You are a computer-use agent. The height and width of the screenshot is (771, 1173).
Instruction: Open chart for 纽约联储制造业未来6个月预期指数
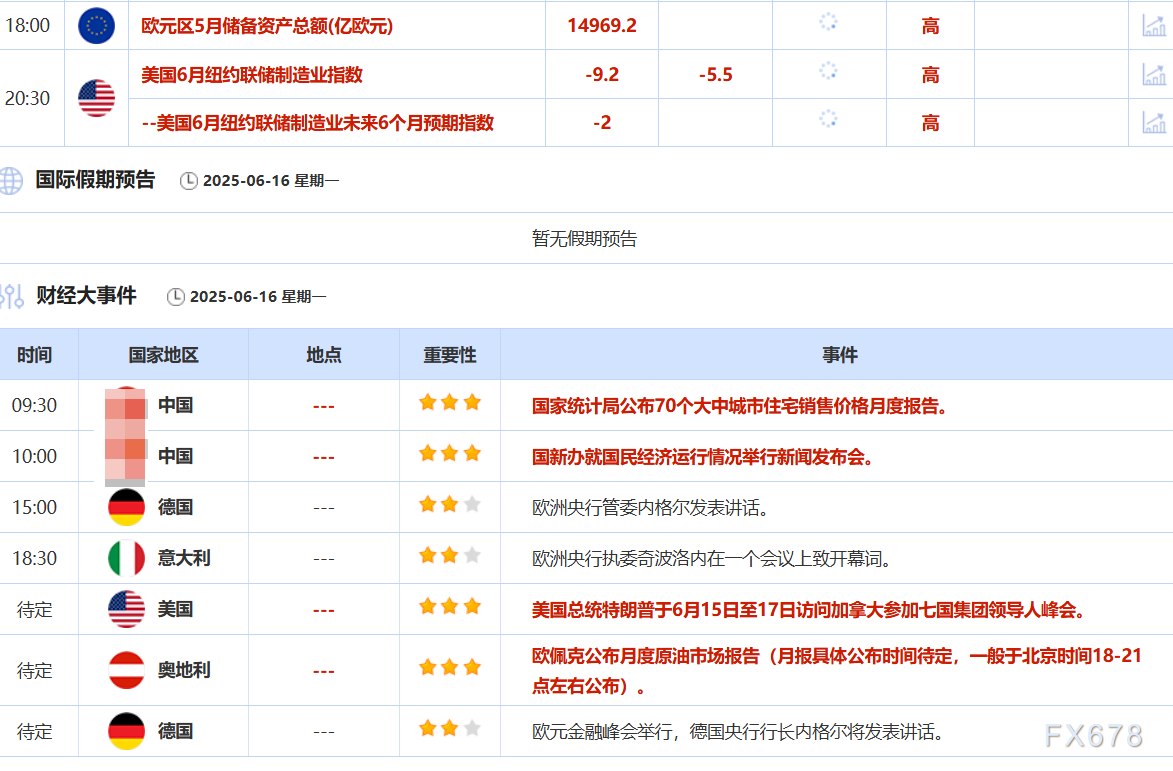click(1155, 121)
